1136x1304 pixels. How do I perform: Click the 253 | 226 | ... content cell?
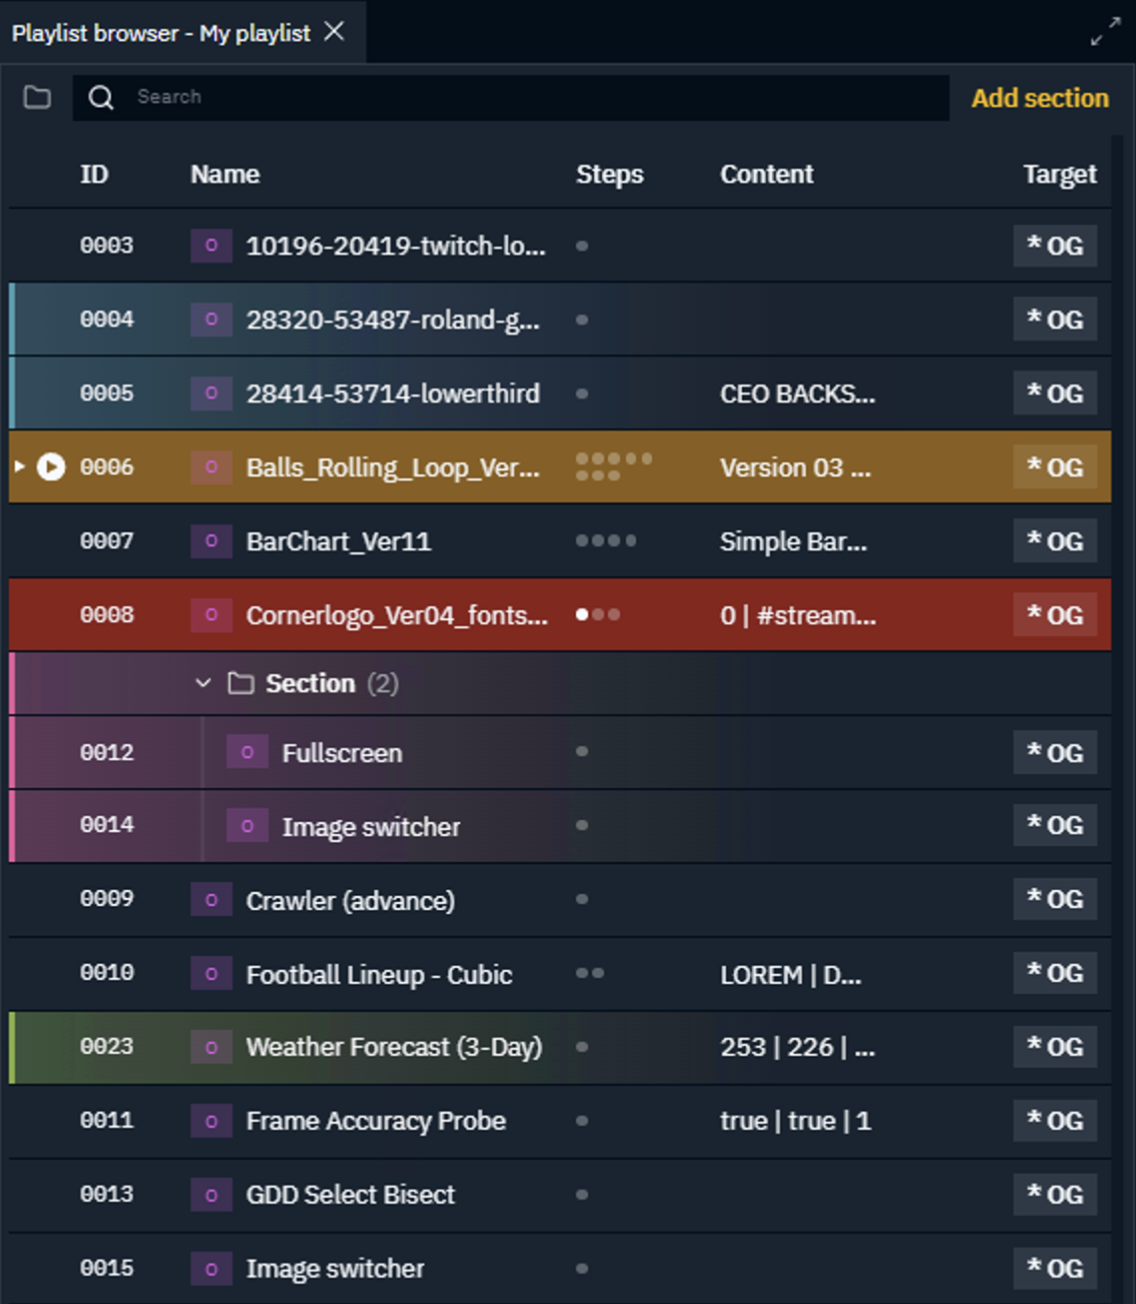798,1047
